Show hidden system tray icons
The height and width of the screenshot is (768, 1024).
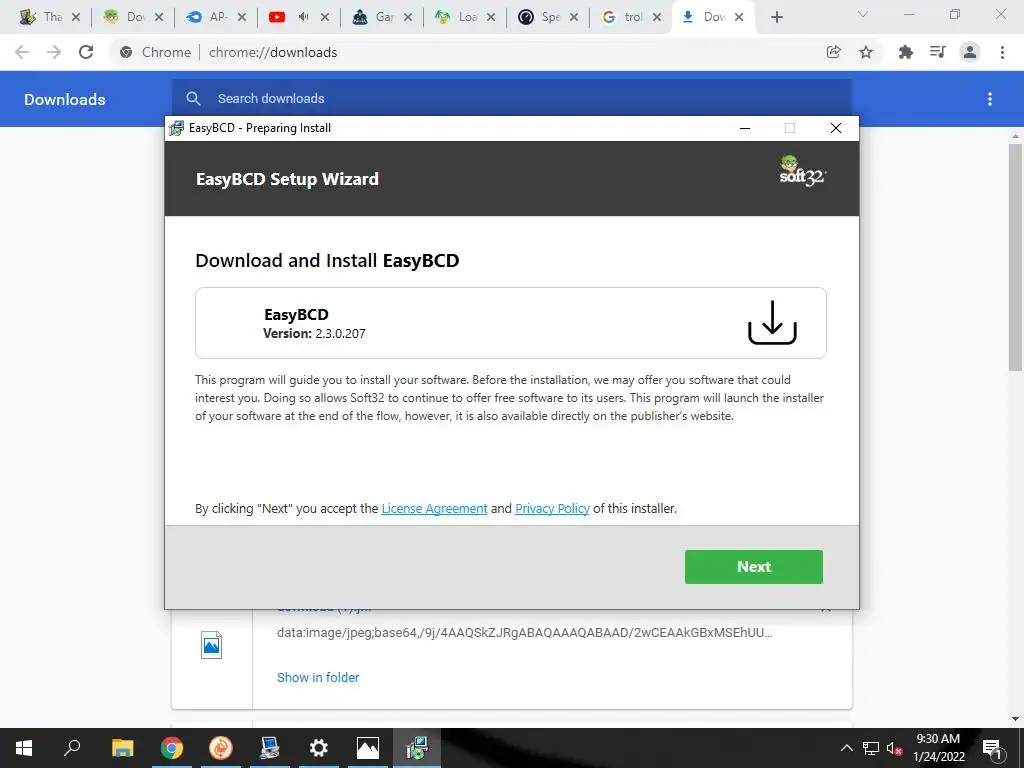pos(846,748)
